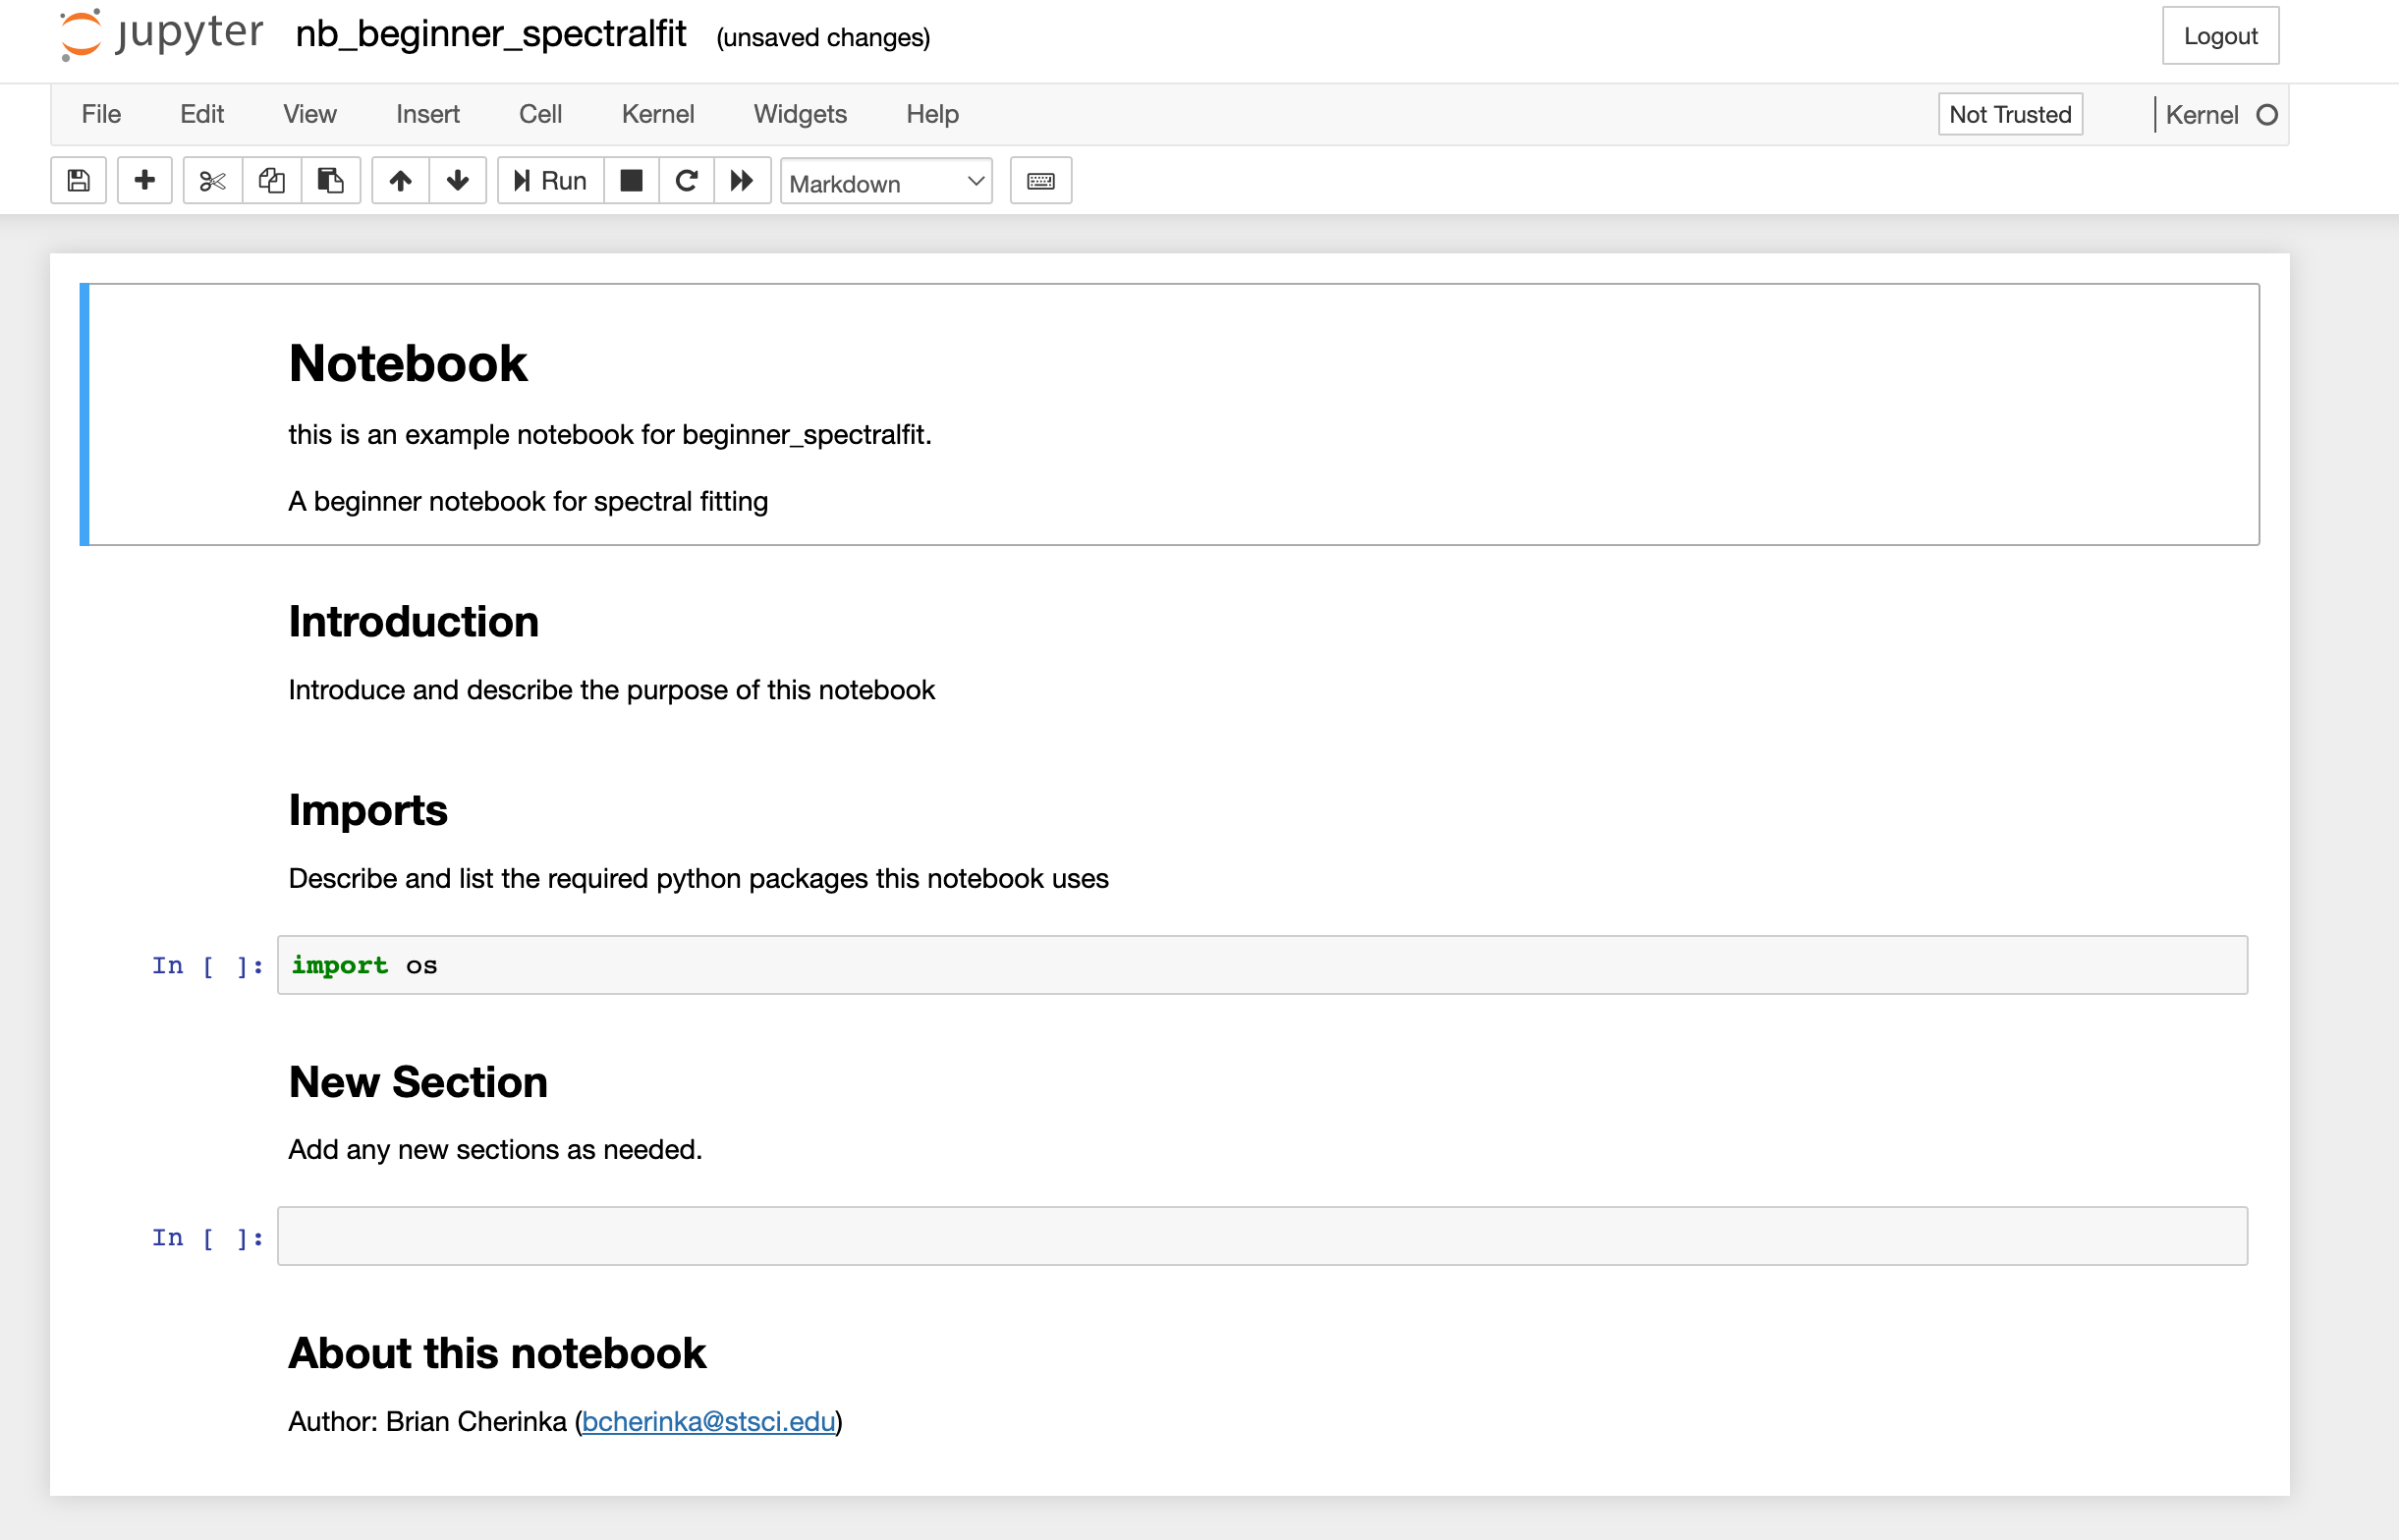Click the Kernel busy status indicator circle
This screenshot has height=1540, width=2399.
point(2266,114)
